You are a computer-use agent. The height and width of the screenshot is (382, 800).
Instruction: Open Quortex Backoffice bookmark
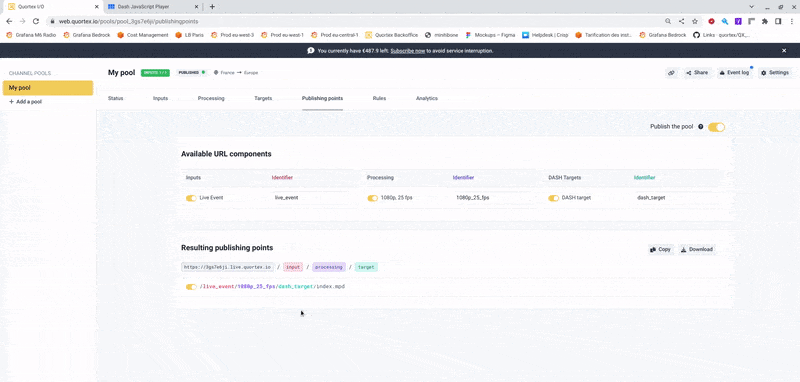(x=392, y=35)
